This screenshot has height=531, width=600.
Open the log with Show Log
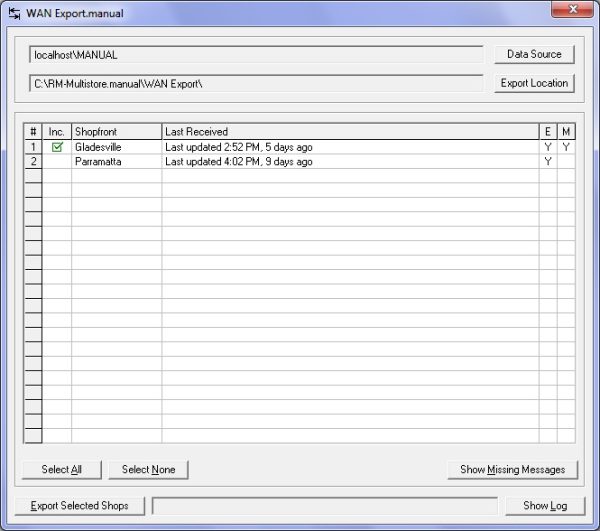pos(545,505)
